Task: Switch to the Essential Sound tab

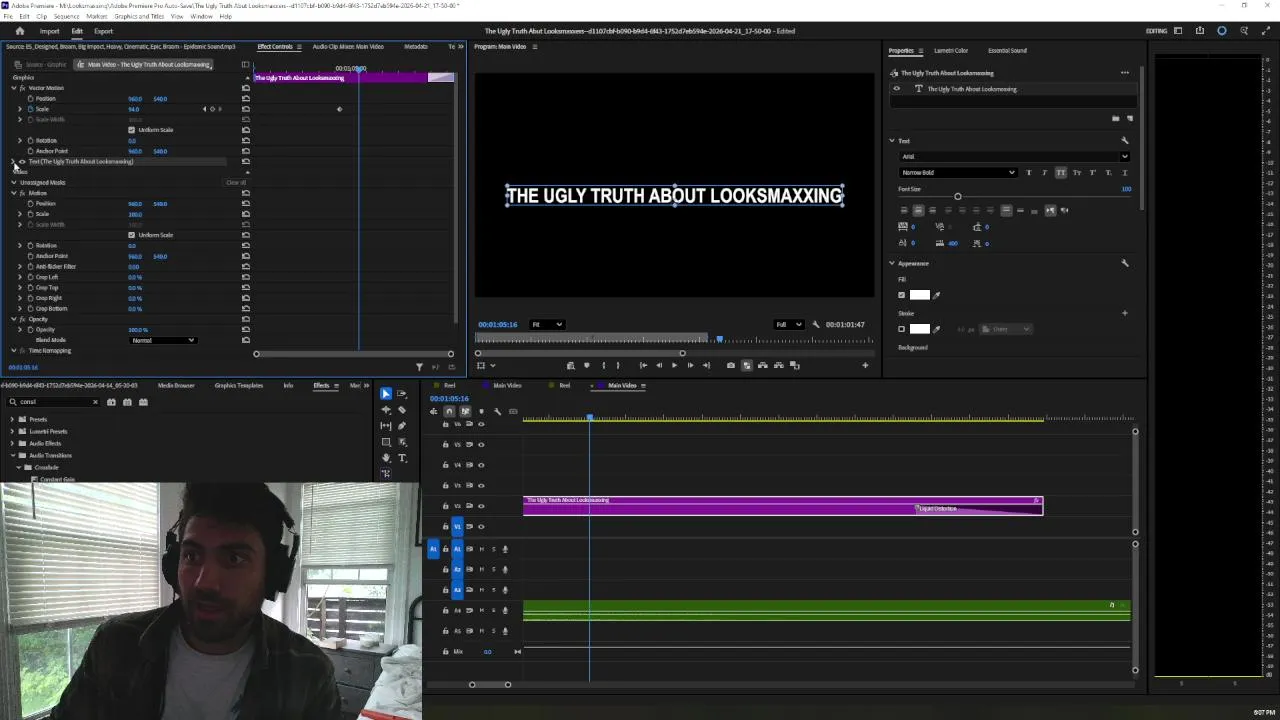Action: (1007, 51)
